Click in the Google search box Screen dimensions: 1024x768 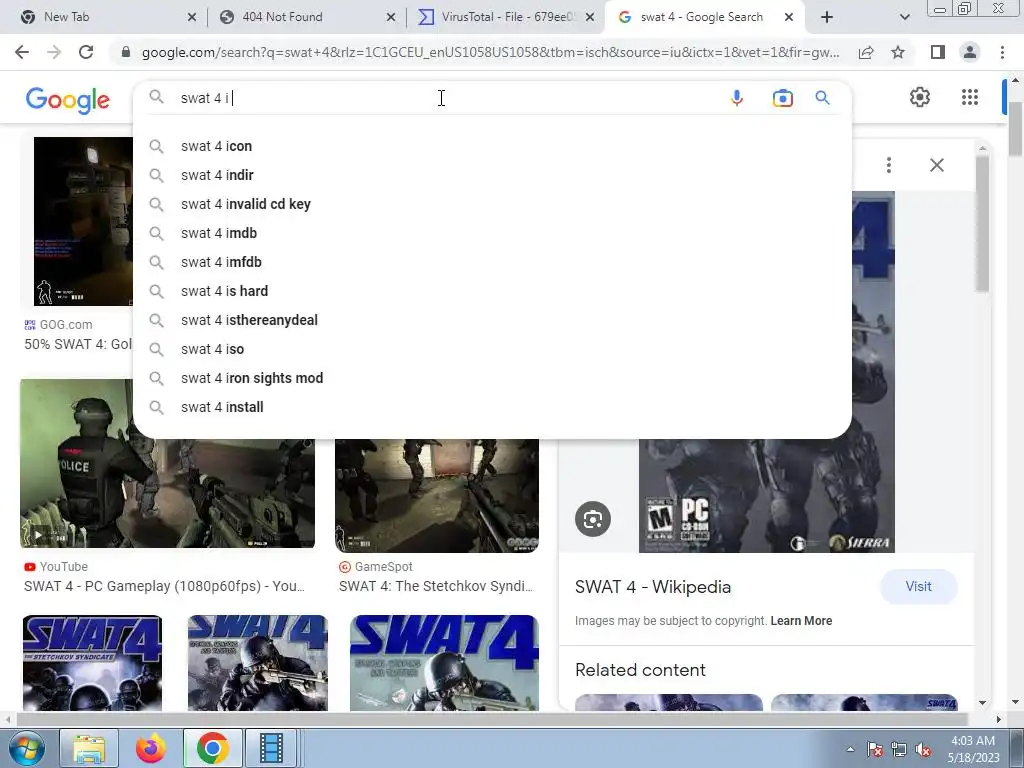click(x=444, y=98)
